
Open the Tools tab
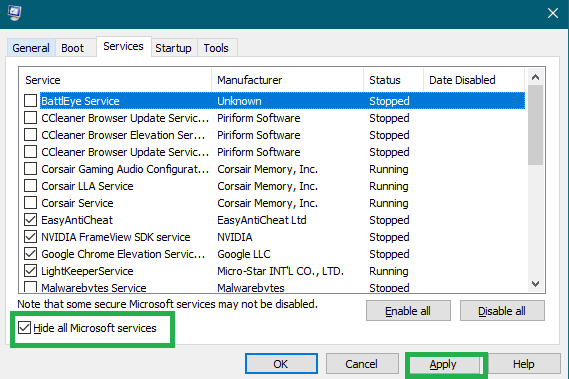click(216, 48)
